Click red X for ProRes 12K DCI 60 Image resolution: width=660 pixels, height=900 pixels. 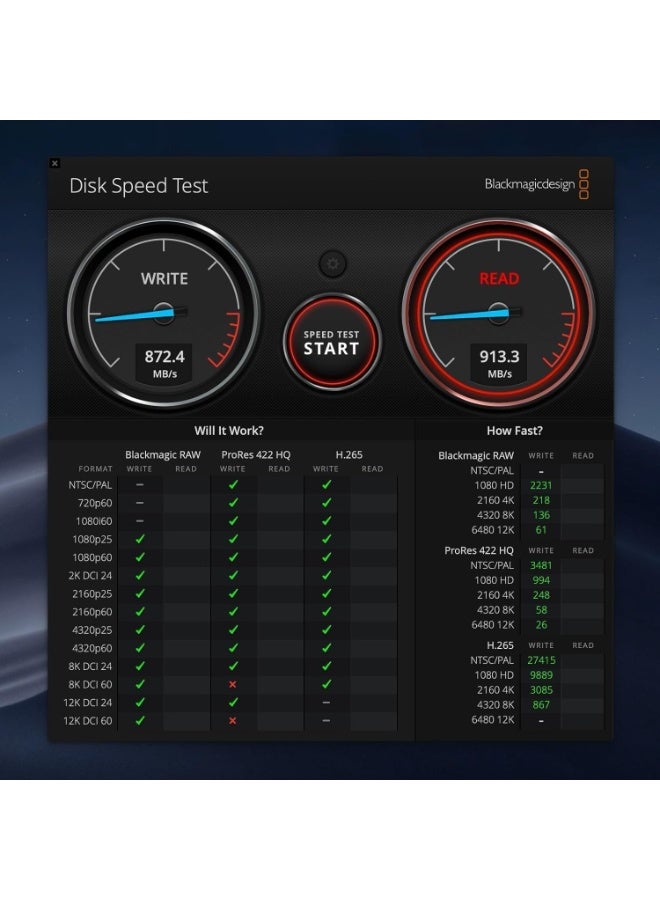coord(232,720)
